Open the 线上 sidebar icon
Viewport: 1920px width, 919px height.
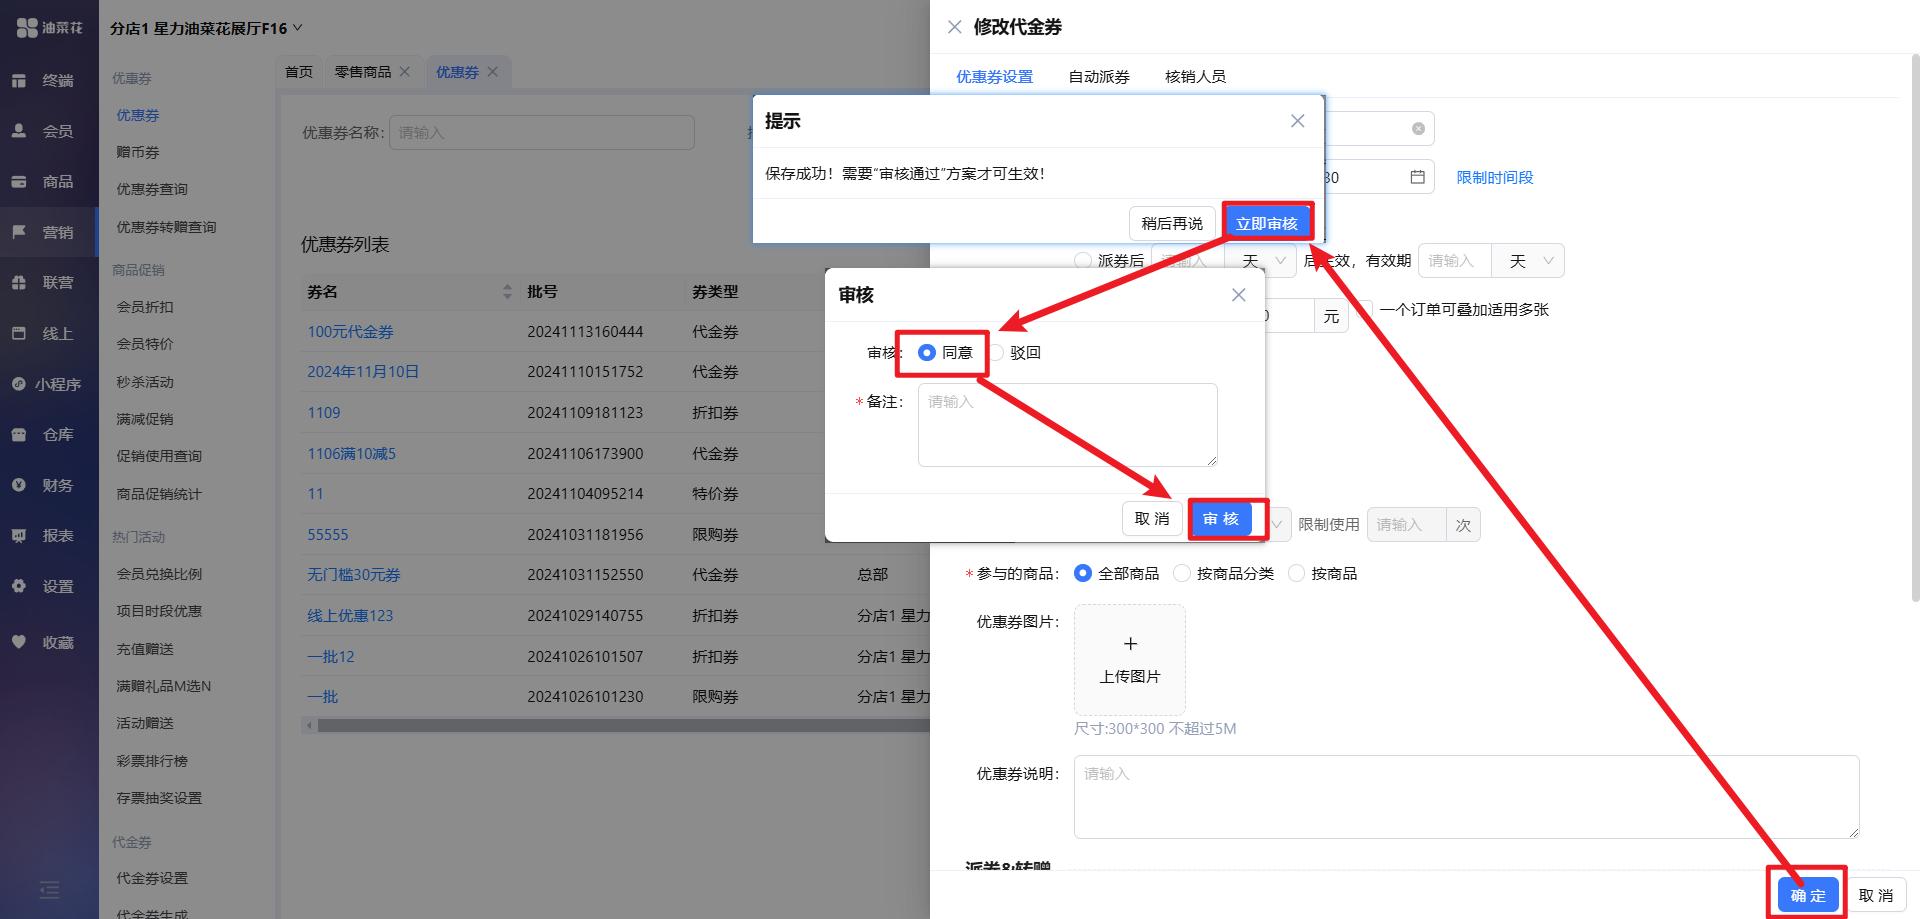coord(19,333)
